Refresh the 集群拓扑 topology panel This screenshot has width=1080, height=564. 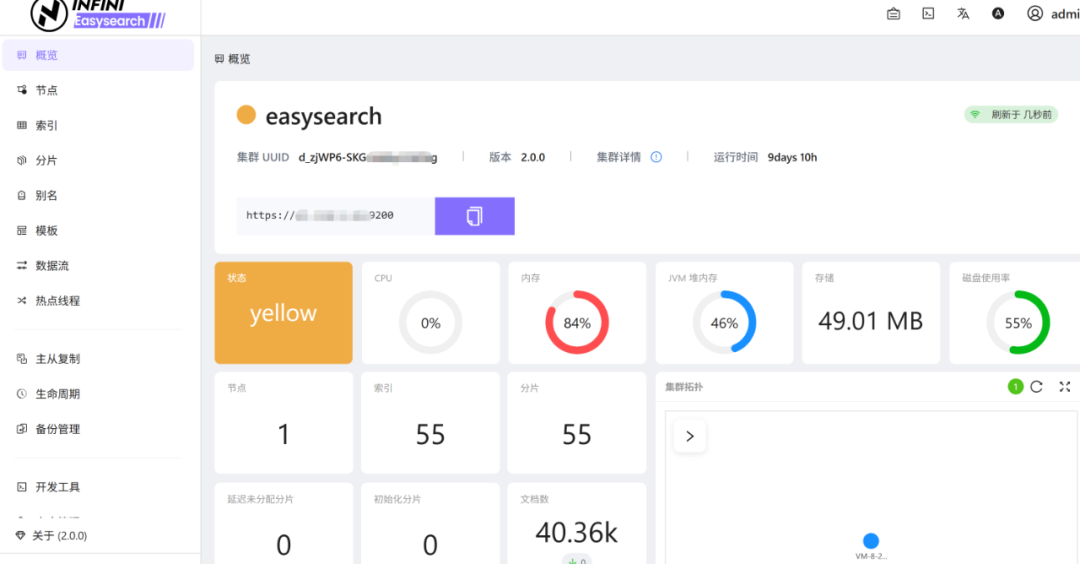coord(1037,387)
